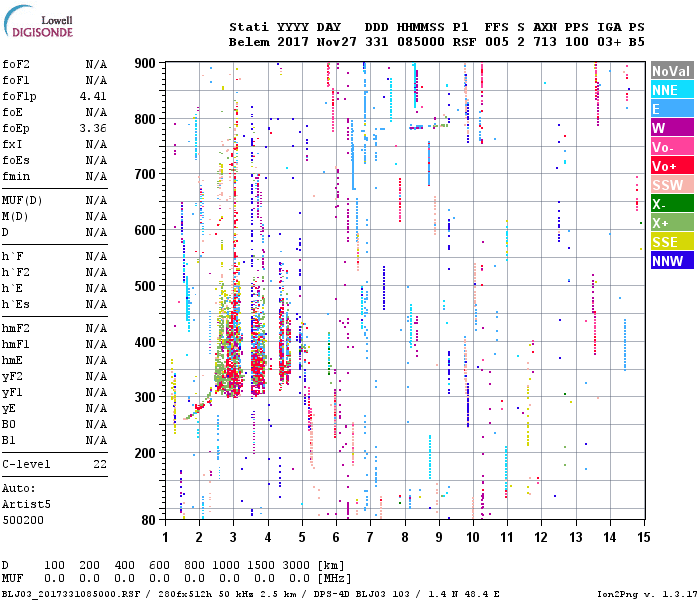
Task: Click the 3 MHz frequency axis label
Action: click(233, 537)
